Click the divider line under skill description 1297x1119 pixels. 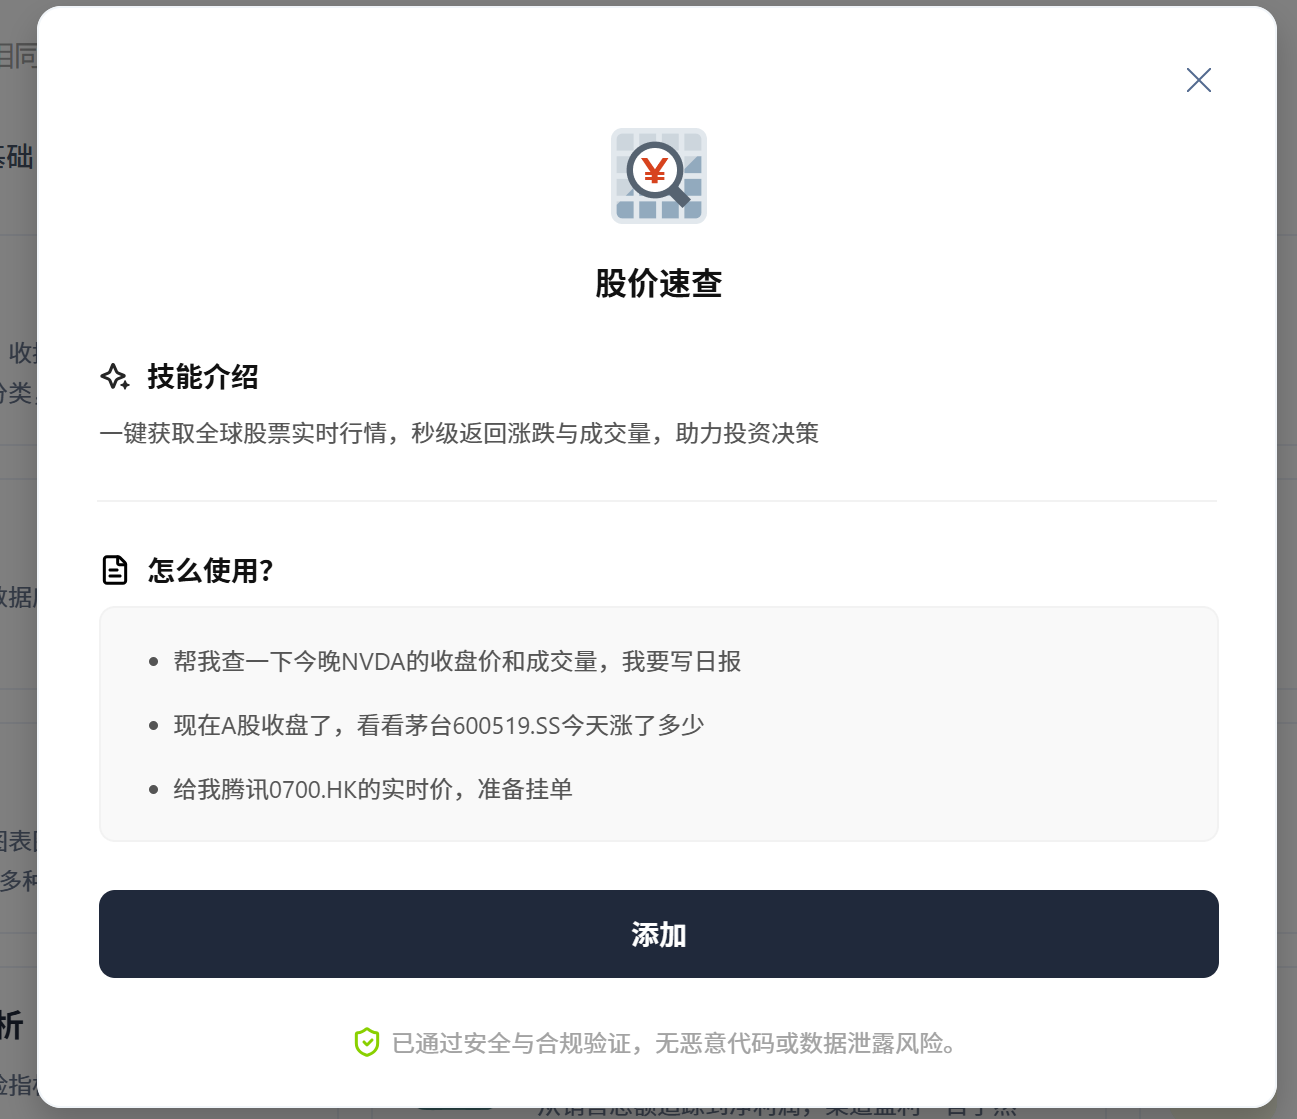[658, 501]
